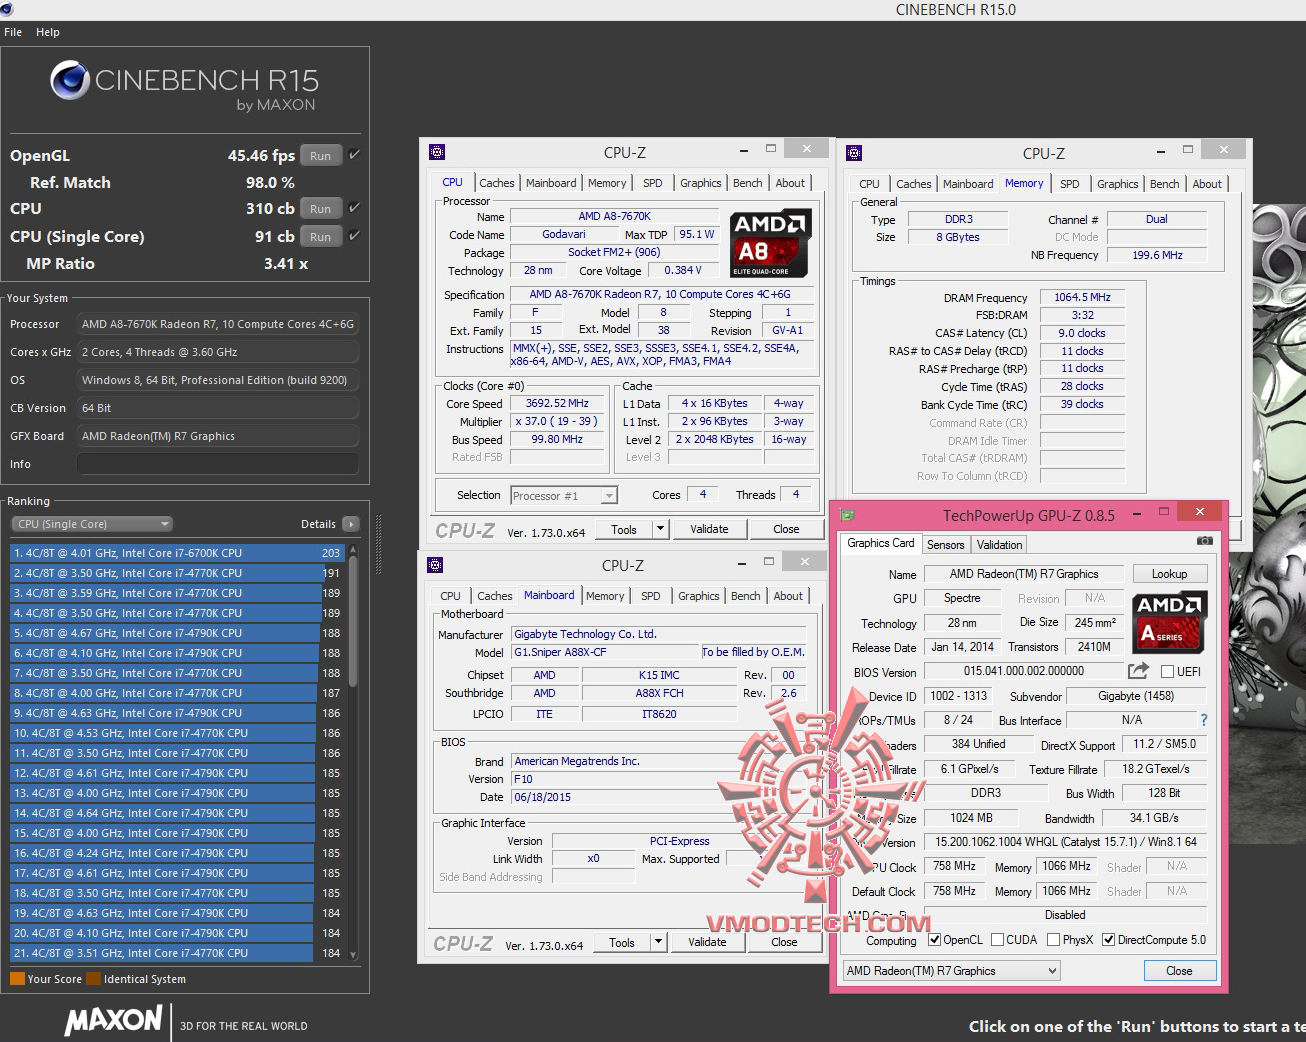The height and width of the screenshot is (1042, 1306).
Task: Toggle the checkmark beside CPU (Single Core) test
Action: tap(354, 236)
